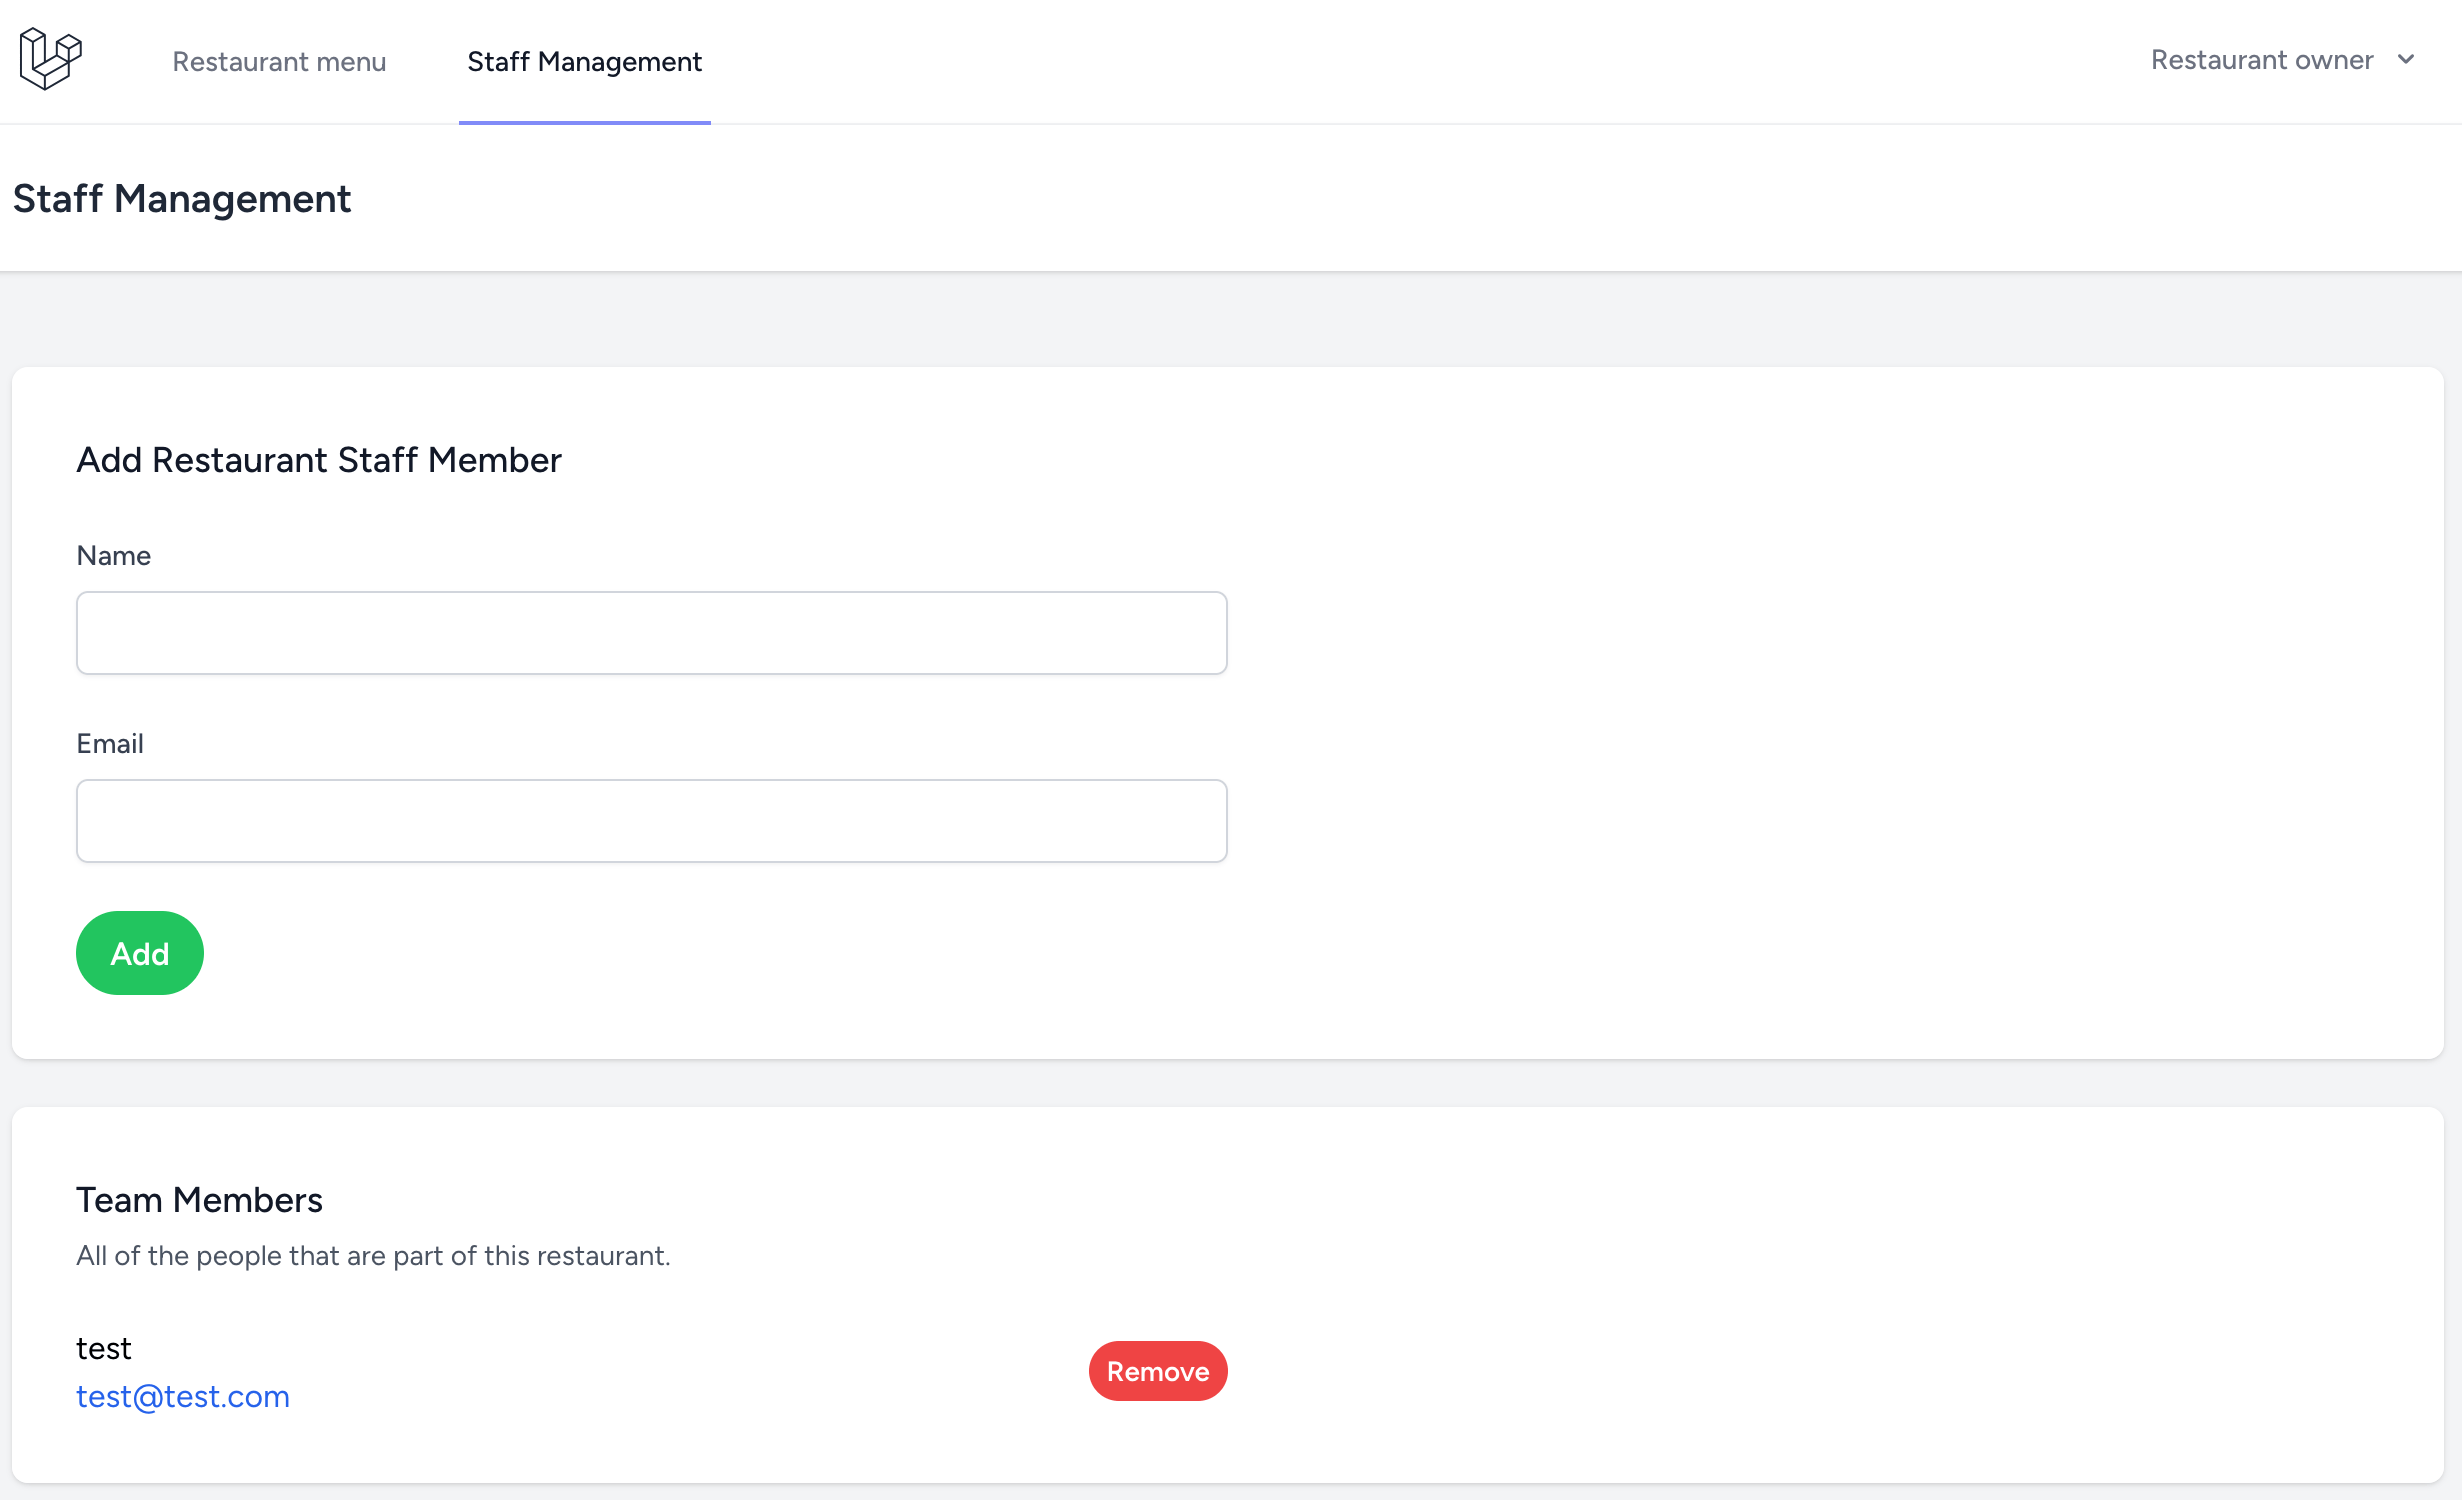The image size is (2462, 1500).
Task: Click the Add Restaurant Staff Member heading
Action: coord(319,460)
